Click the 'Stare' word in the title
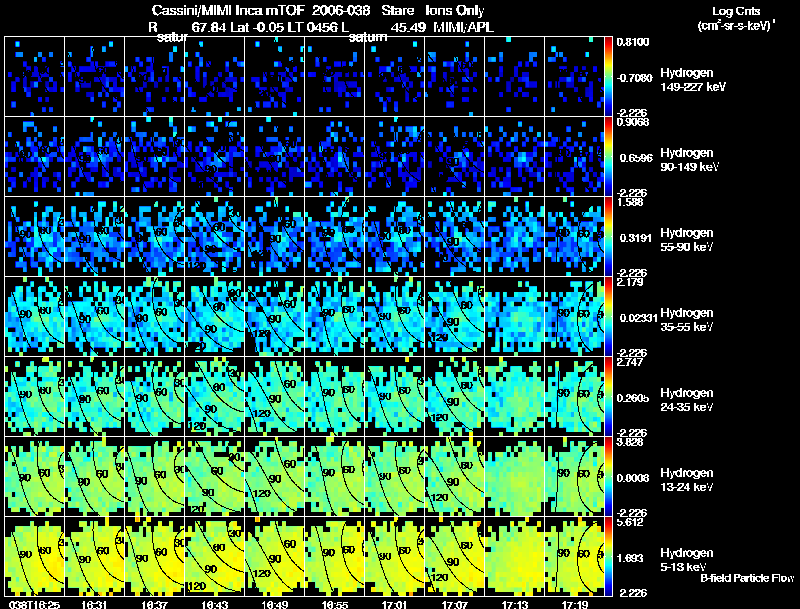Viewport: 800px width, 609px height. click(397, 11)
